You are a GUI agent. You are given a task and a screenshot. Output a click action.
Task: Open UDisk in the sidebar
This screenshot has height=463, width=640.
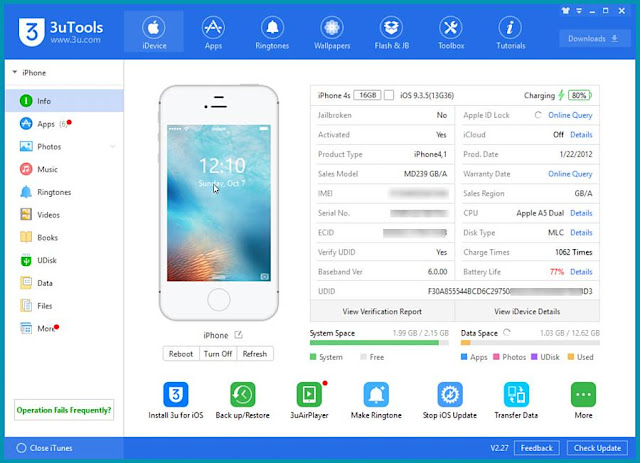pyautogui.click(x=64, y=260)
